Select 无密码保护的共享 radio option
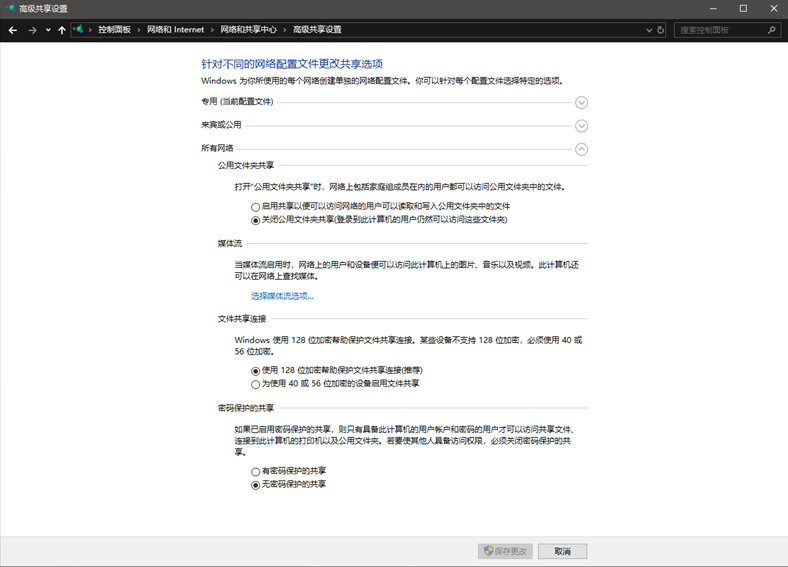Viewport: 788px width, 567px height. (255, 485)
